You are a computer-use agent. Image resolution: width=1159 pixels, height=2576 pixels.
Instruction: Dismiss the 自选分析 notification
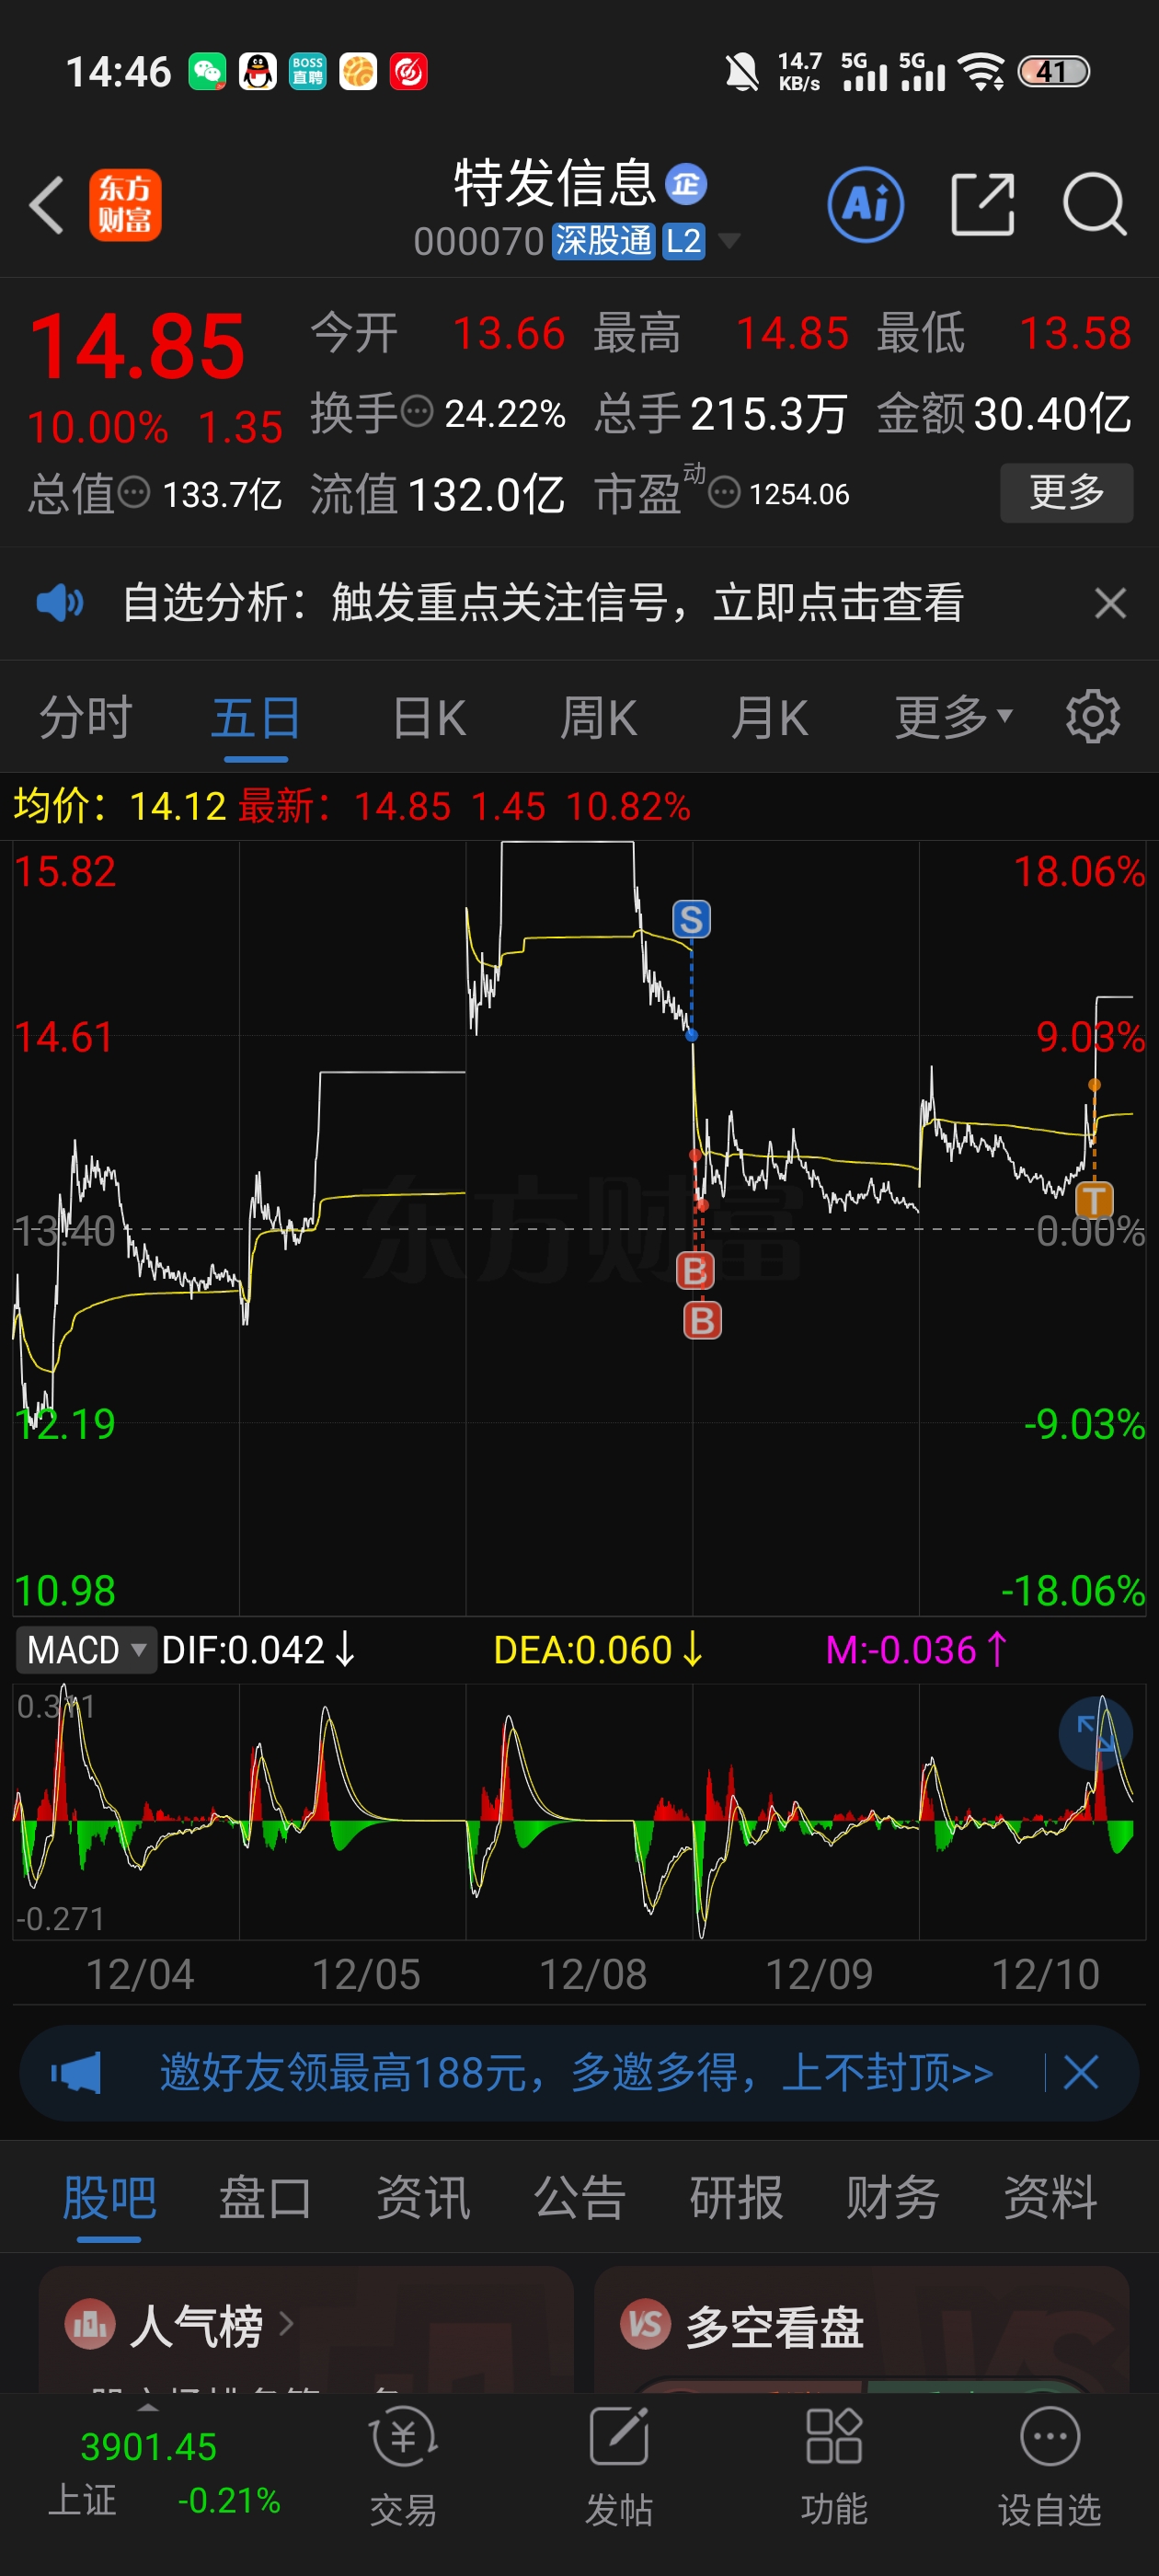pyautogui.click(x=1110, y=603)
